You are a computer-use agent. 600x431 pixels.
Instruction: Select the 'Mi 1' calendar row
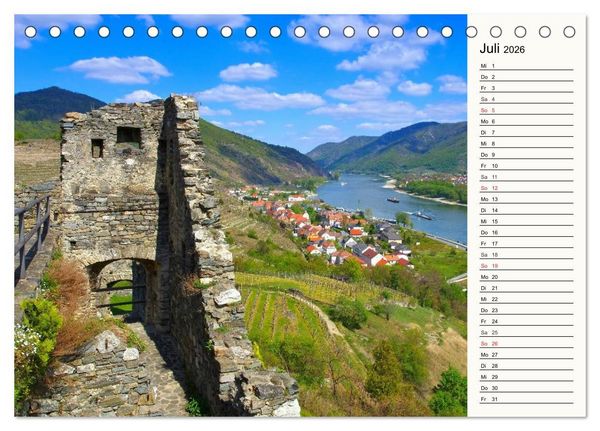pos(527,66)
